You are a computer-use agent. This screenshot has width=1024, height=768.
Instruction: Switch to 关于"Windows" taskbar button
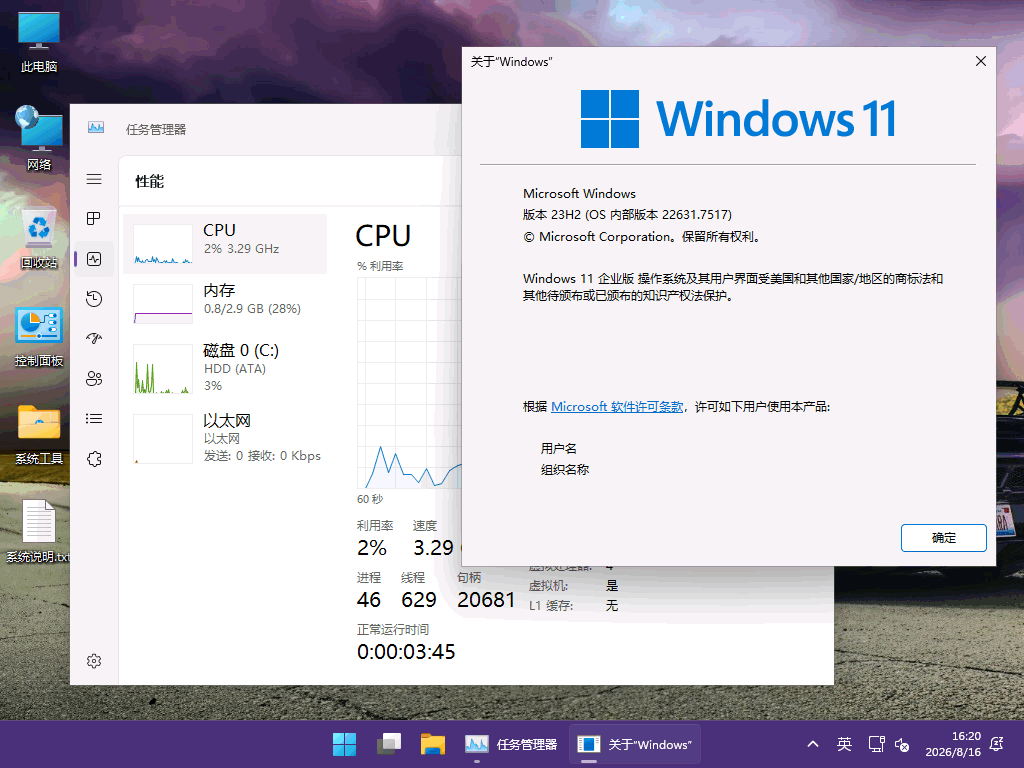635,744
